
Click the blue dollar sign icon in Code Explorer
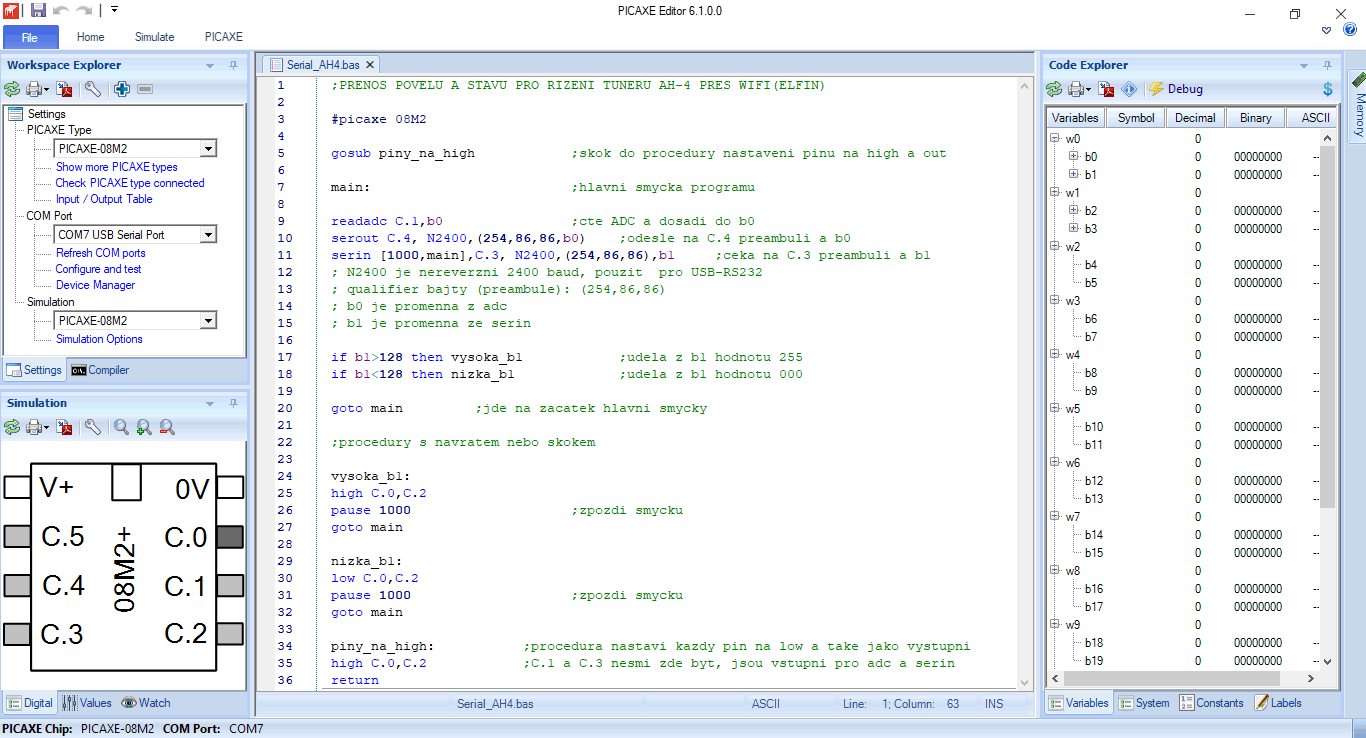point(1327,89)
